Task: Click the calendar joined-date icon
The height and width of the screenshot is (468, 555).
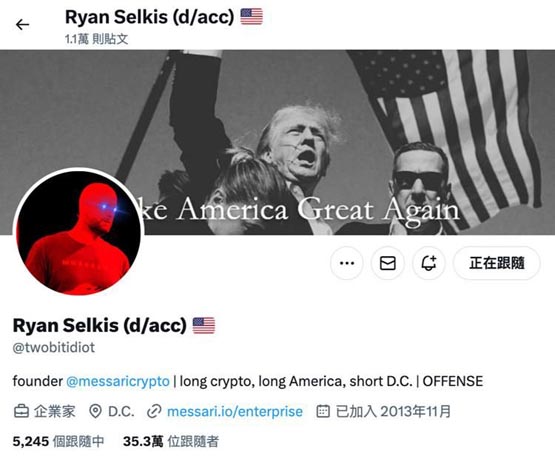Action: tap(323, 411)
